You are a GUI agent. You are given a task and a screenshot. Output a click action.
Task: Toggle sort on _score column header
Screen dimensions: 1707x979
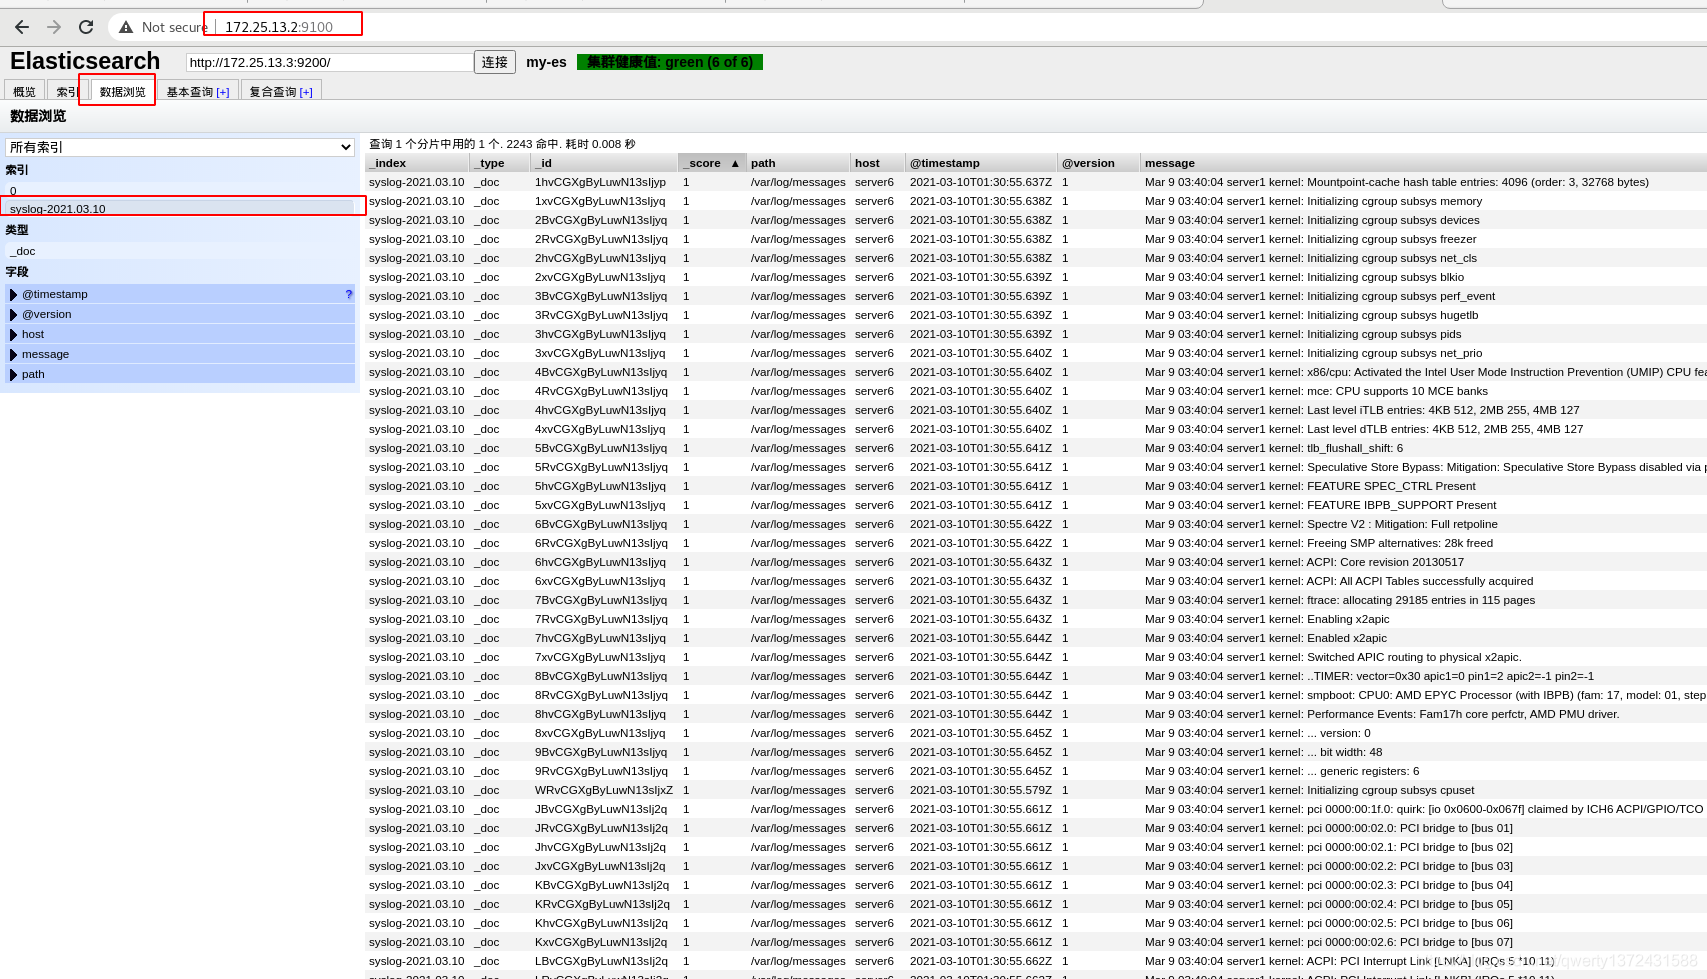coord(712,163)
